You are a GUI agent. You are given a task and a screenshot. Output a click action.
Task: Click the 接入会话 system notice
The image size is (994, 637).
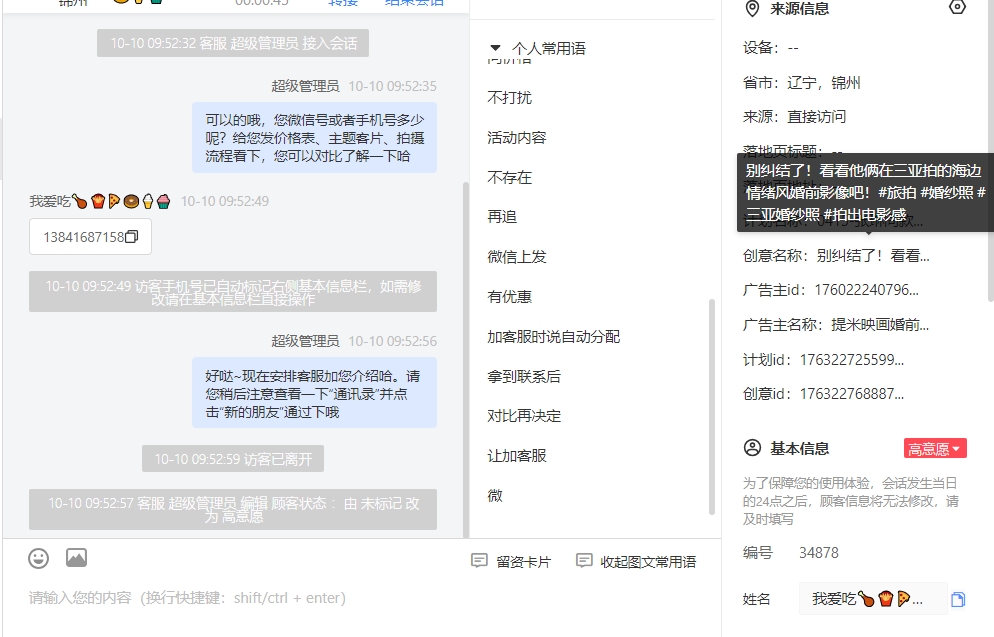[x=233, y=43]
